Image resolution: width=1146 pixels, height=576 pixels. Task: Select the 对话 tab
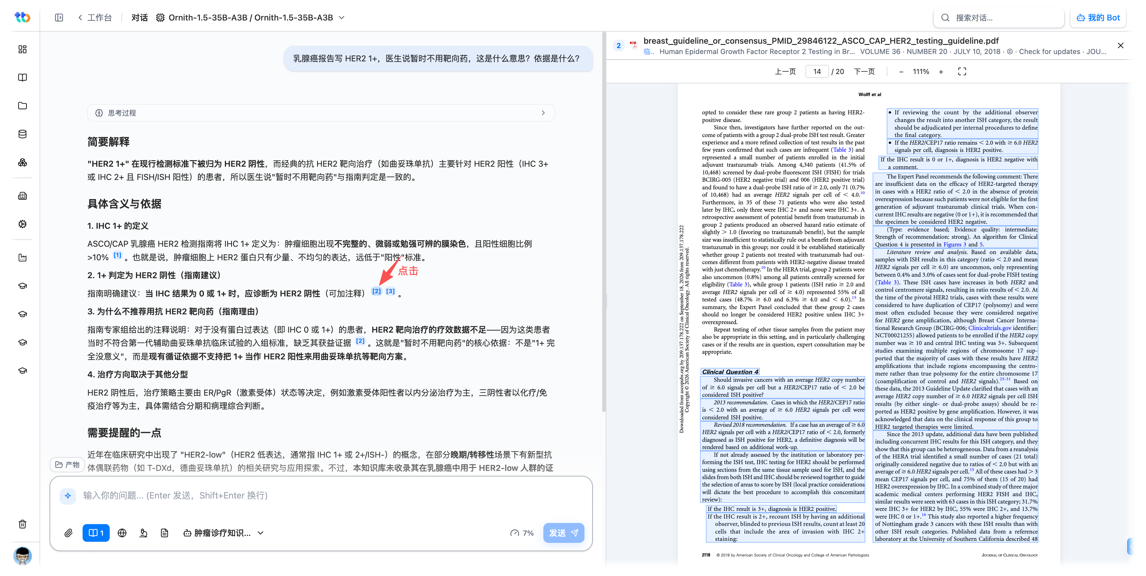tap(140, 18)
